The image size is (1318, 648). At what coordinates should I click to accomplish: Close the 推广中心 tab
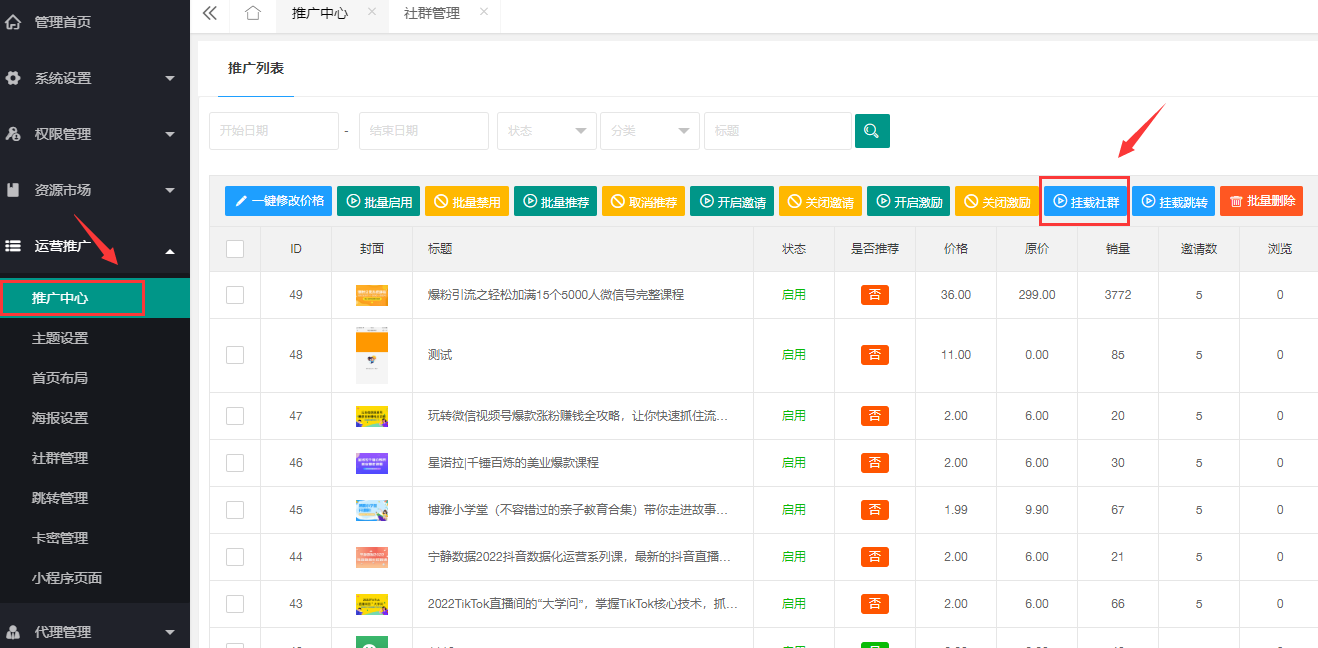tap(372, 12)
